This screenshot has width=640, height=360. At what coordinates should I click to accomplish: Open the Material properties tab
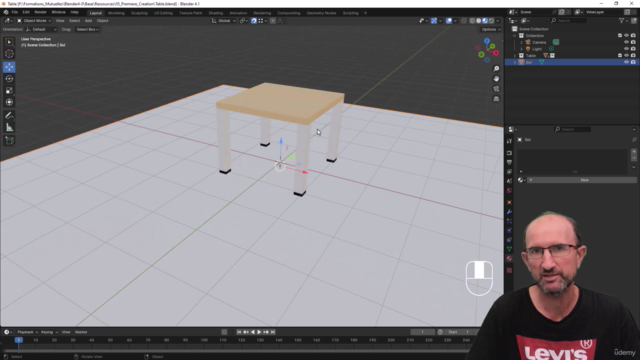(x=509, y=258)
